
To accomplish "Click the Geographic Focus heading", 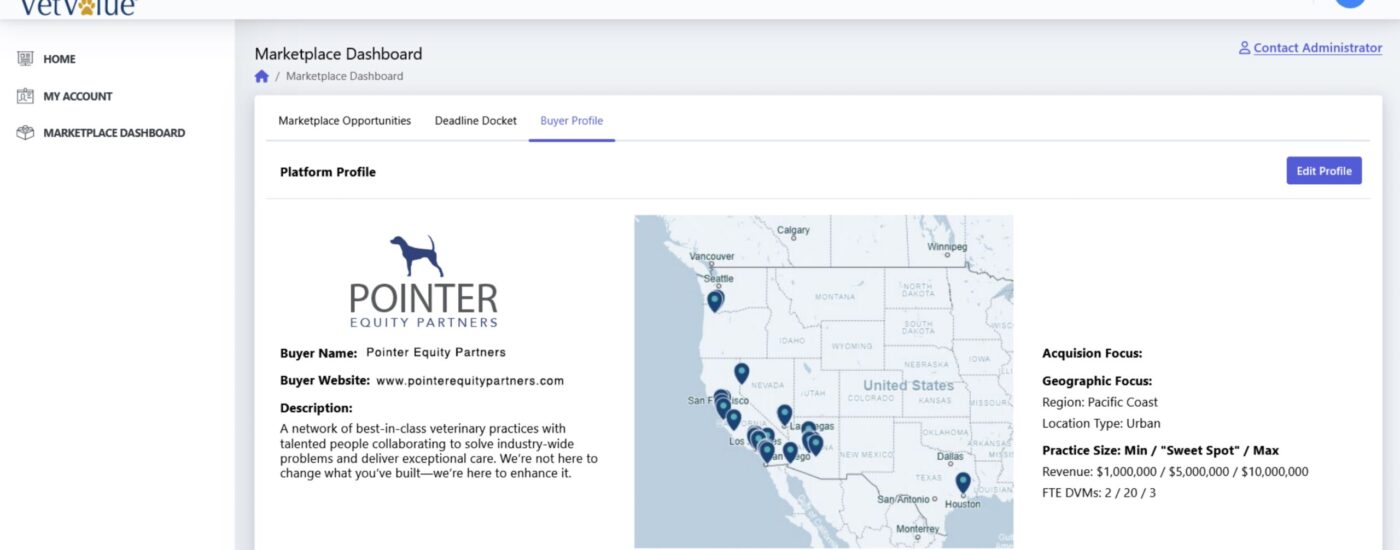I will click(x=1097, y=381).
